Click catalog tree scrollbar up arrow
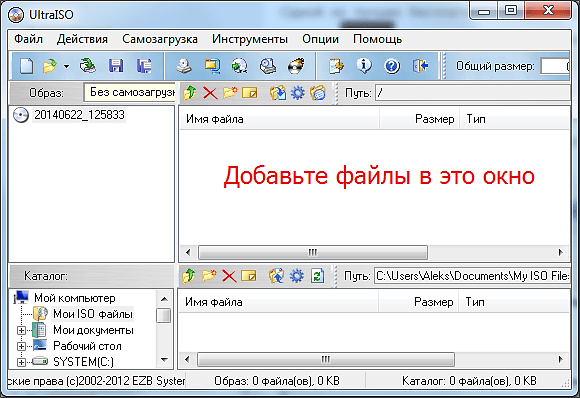Image resolution: width=580 pixels, height=398 pixels. click(164, 299)
